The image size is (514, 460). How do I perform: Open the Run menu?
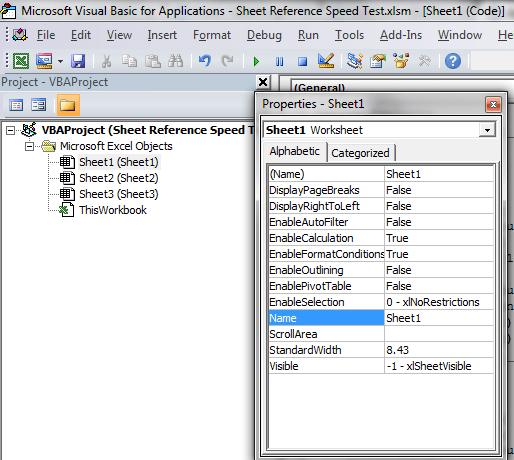point(308,35)
